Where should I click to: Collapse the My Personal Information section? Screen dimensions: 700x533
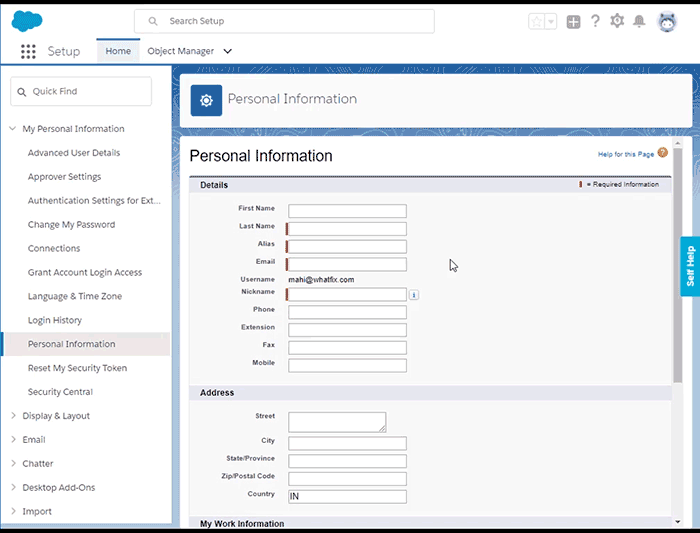coord(12,129)
